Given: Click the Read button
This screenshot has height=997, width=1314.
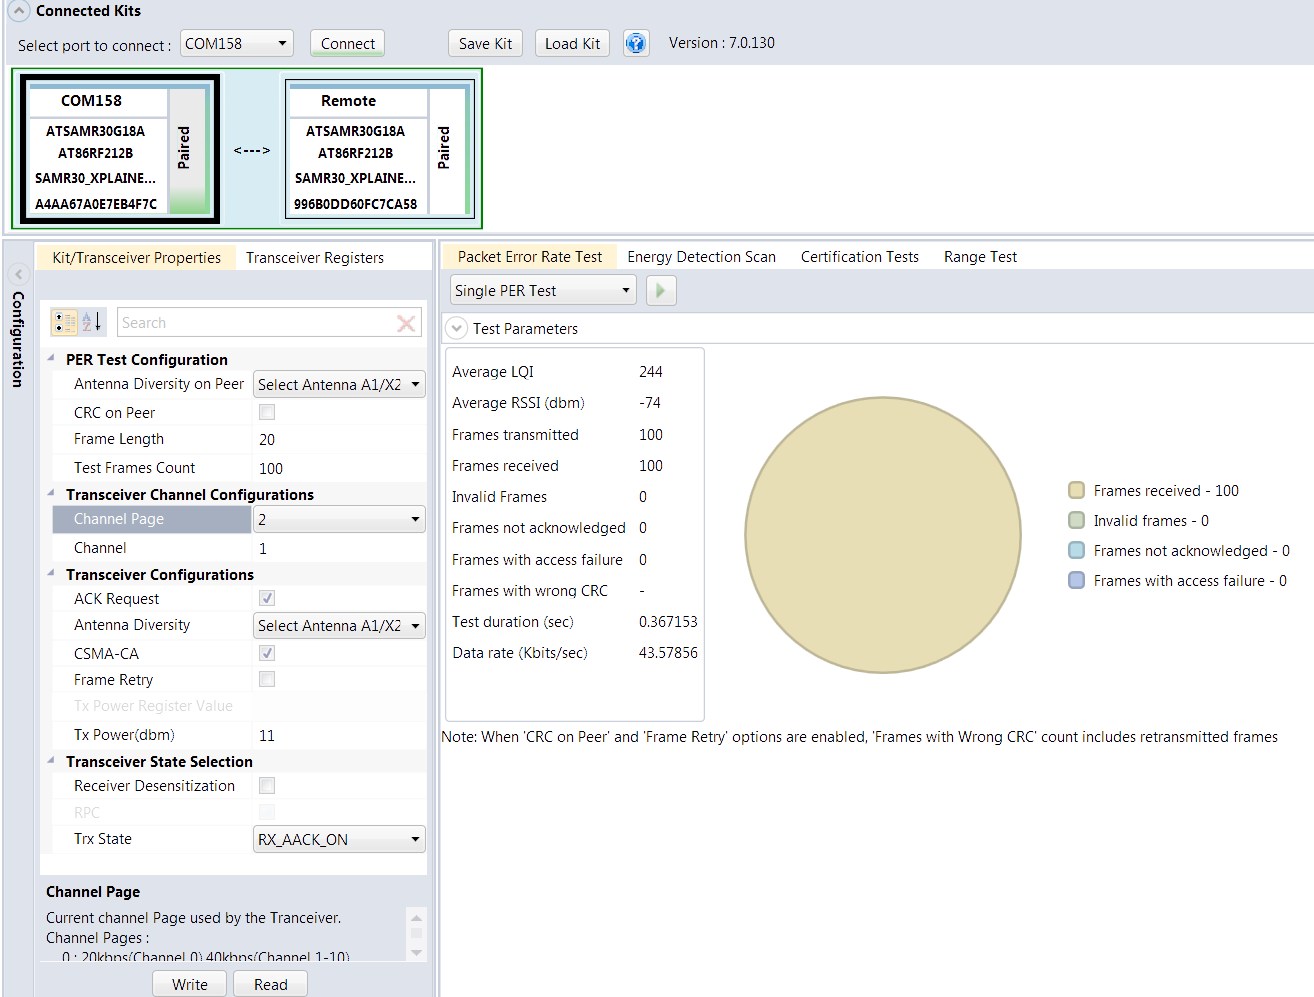Looking at the screenshot, I should [x=270, y=984].
